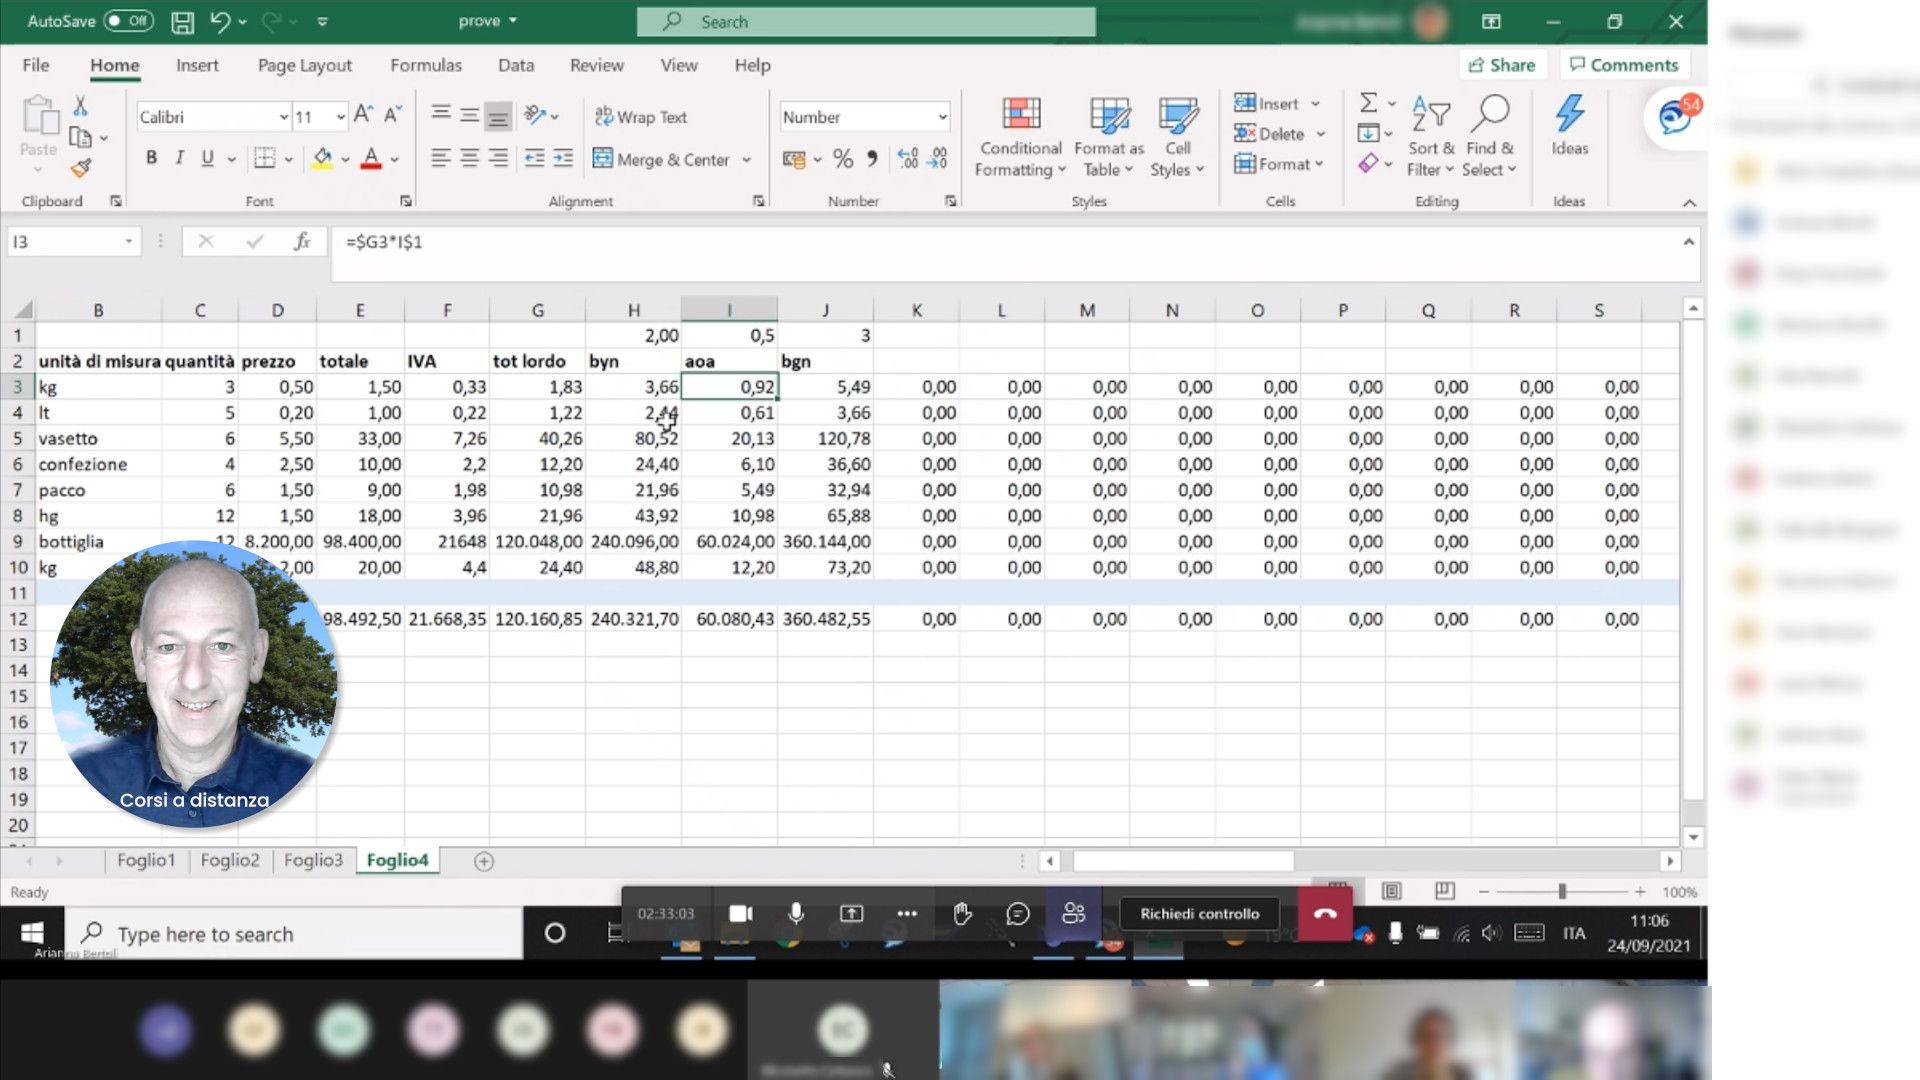Screen dimensions: 1920x1080
Task: Click the Format Painter brush icon
Action: [x=81, y=168]
